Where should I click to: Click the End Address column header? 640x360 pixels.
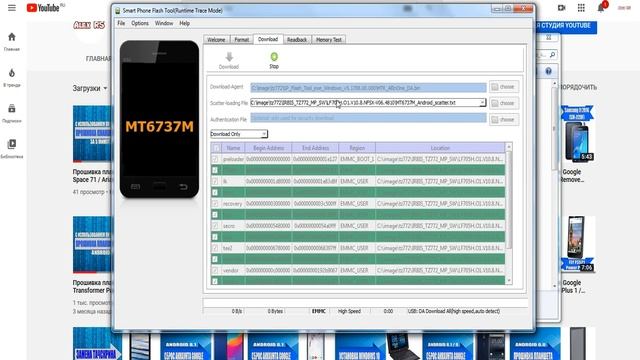tap(316, 148)
